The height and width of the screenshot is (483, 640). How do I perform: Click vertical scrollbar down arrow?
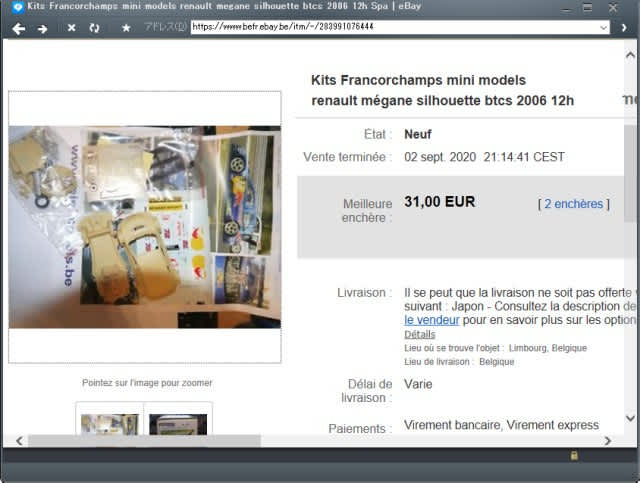[x=630, y=418]
